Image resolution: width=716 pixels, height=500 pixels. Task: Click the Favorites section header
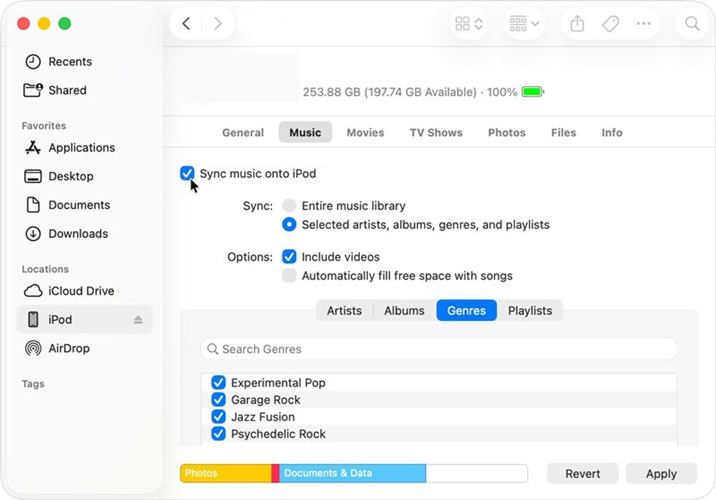coord(44,126)
